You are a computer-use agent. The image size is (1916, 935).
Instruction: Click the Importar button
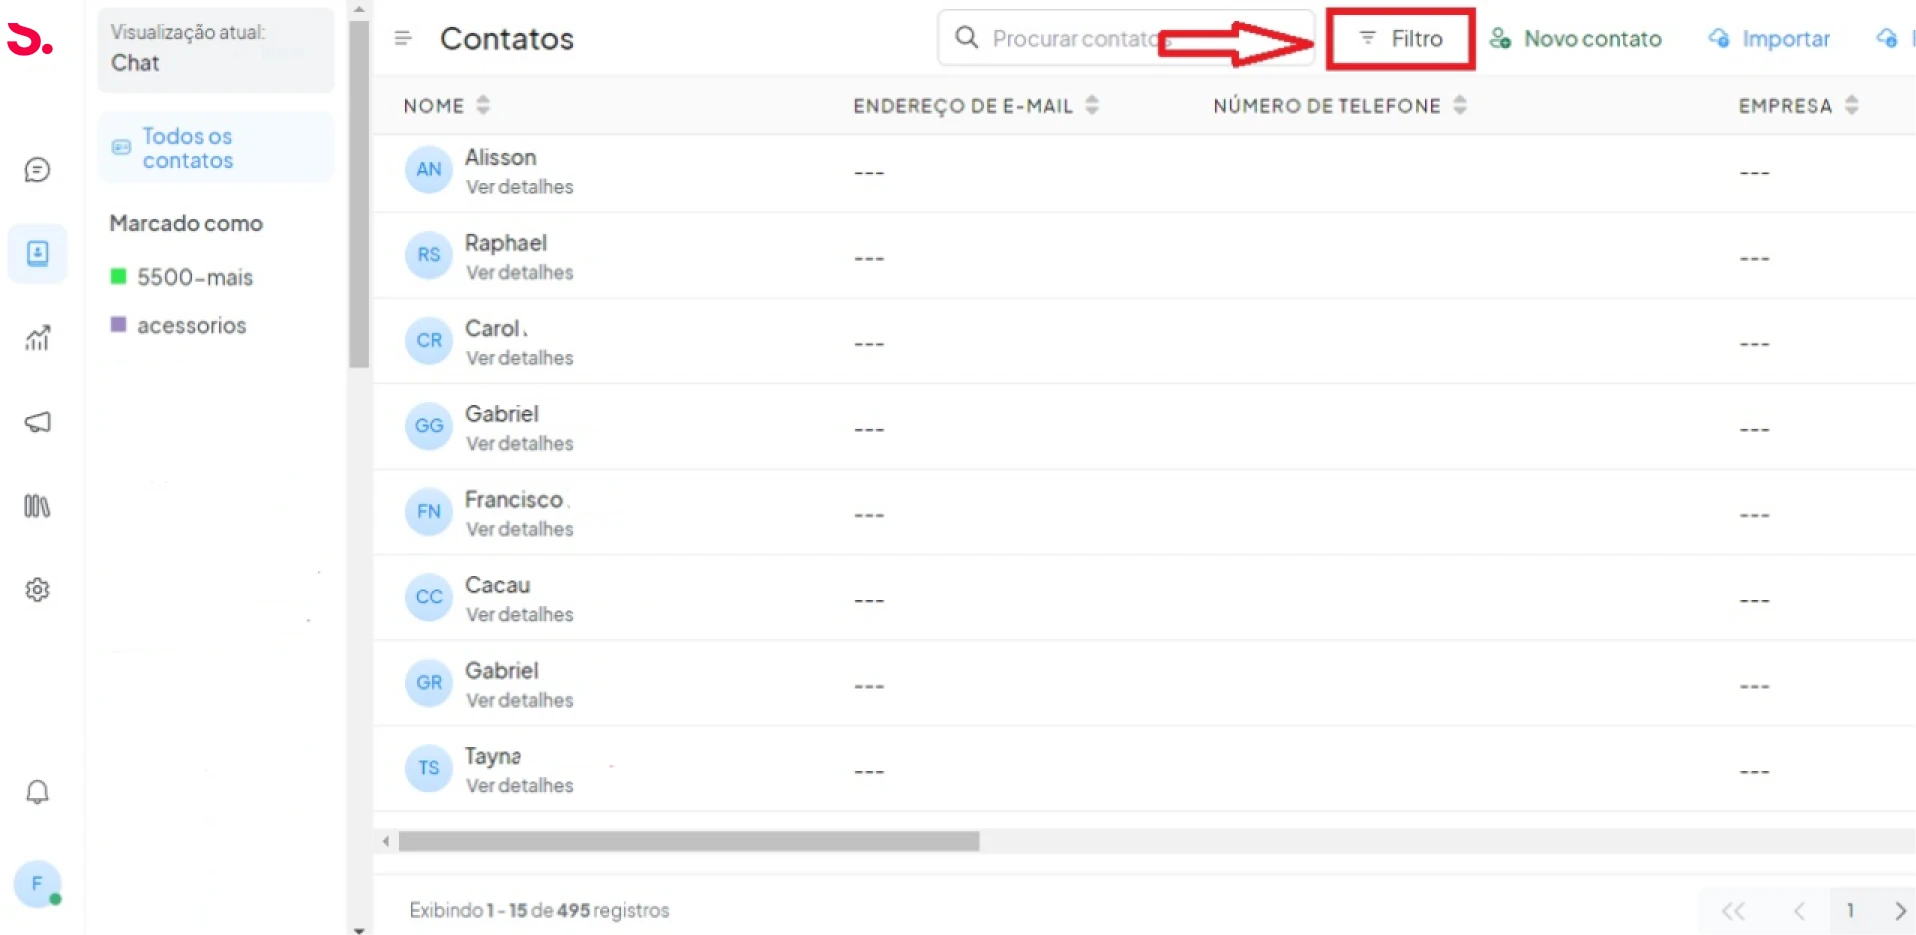(x=1769, y=39)
